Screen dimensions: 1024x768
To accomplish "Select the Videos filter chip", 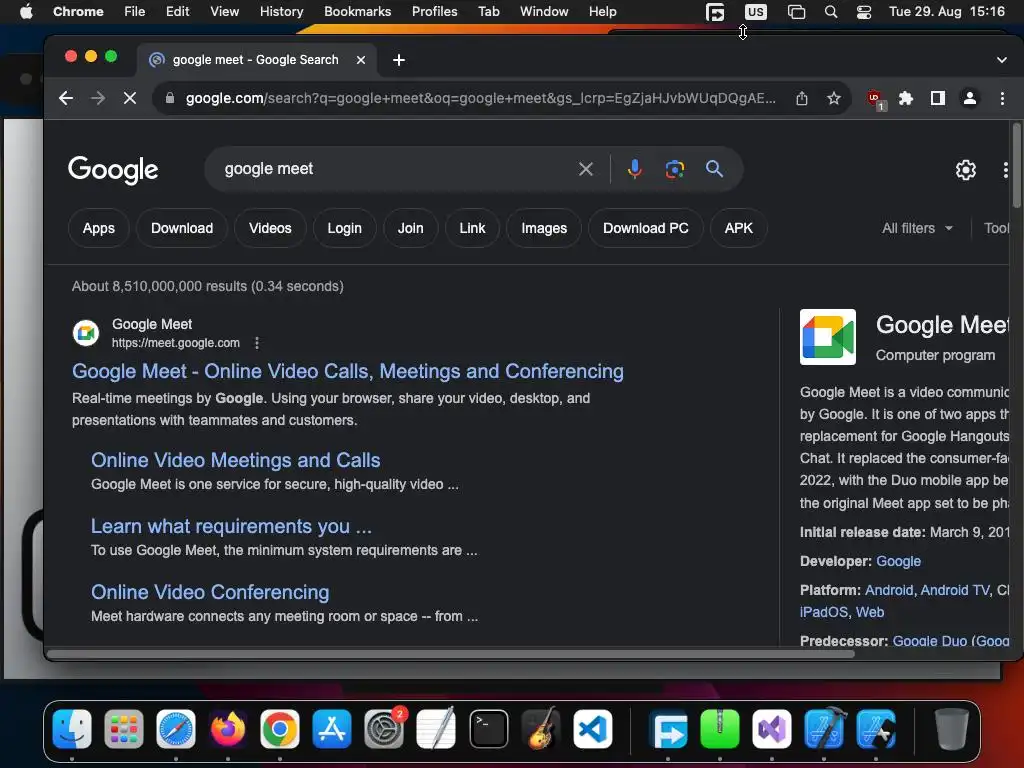I will (270, 229).
